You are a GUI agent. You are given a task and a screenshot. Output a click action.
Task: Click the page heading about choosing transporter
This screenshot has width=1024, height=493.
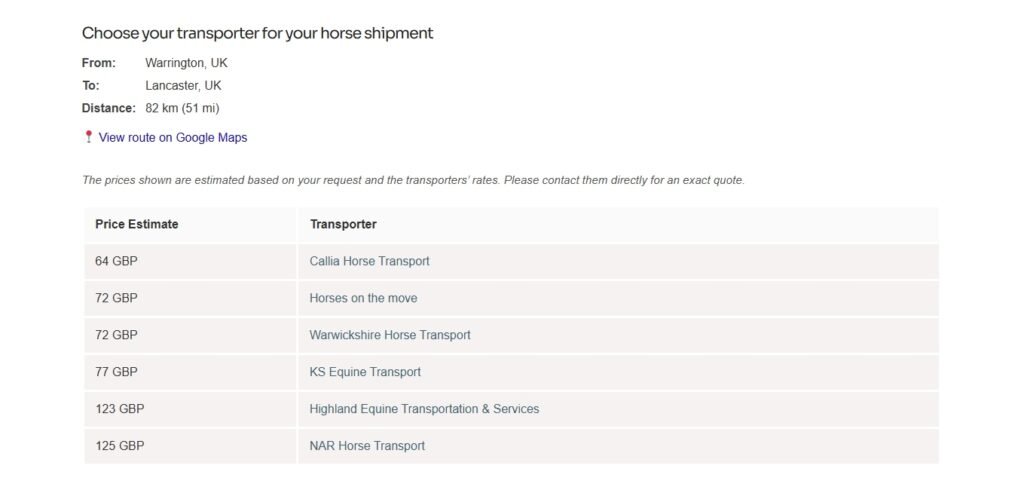coord(257,33)
